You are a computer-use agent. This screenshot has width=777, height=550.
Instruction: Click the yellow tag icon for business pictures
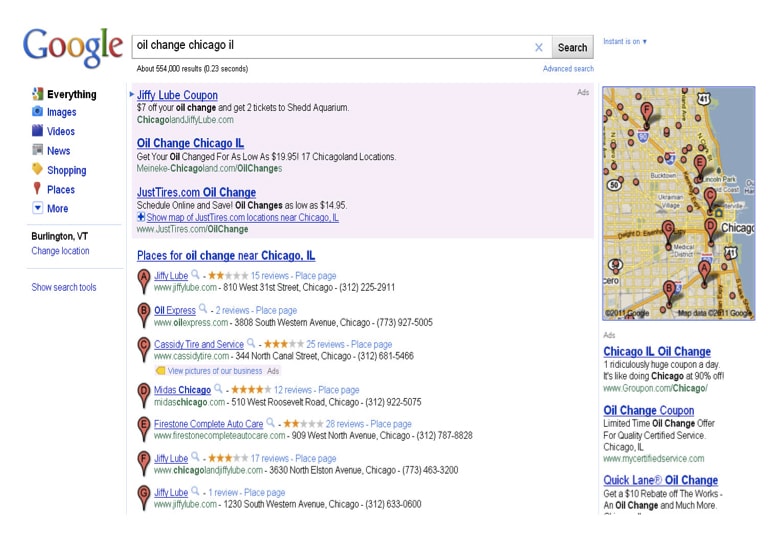160,371
